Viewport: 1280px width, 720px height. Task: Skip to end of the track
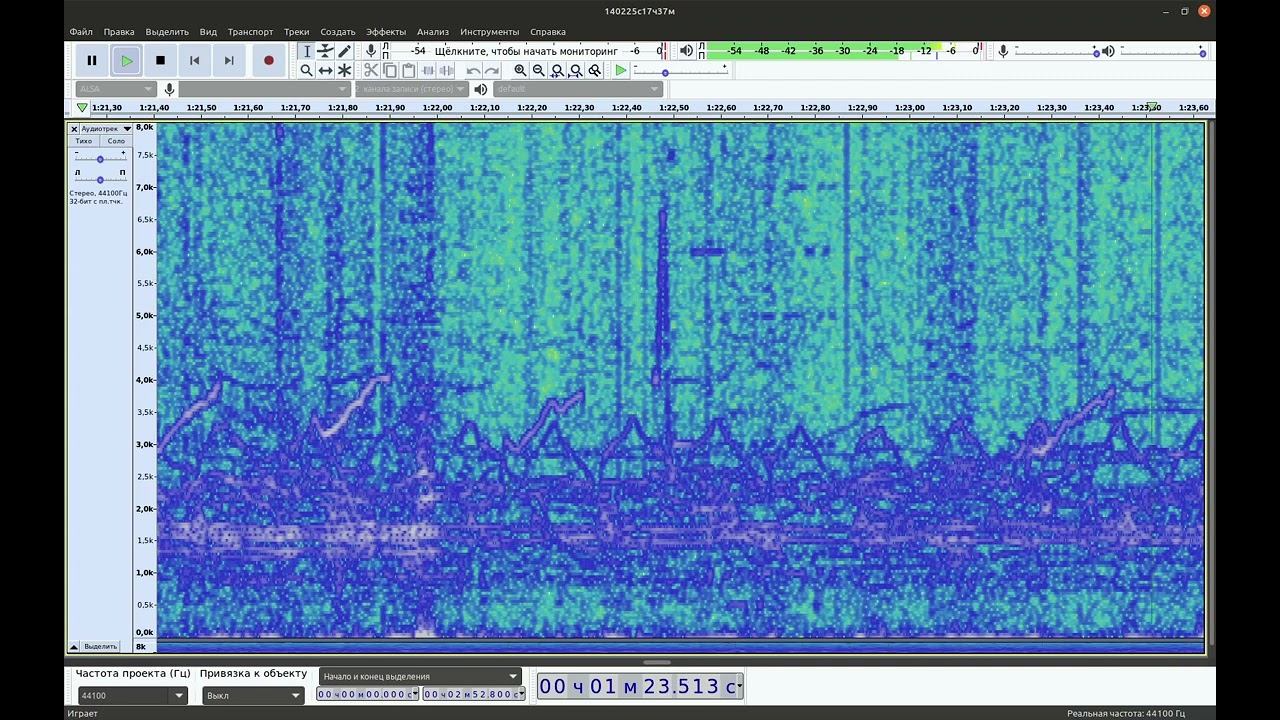coord(229,60)
